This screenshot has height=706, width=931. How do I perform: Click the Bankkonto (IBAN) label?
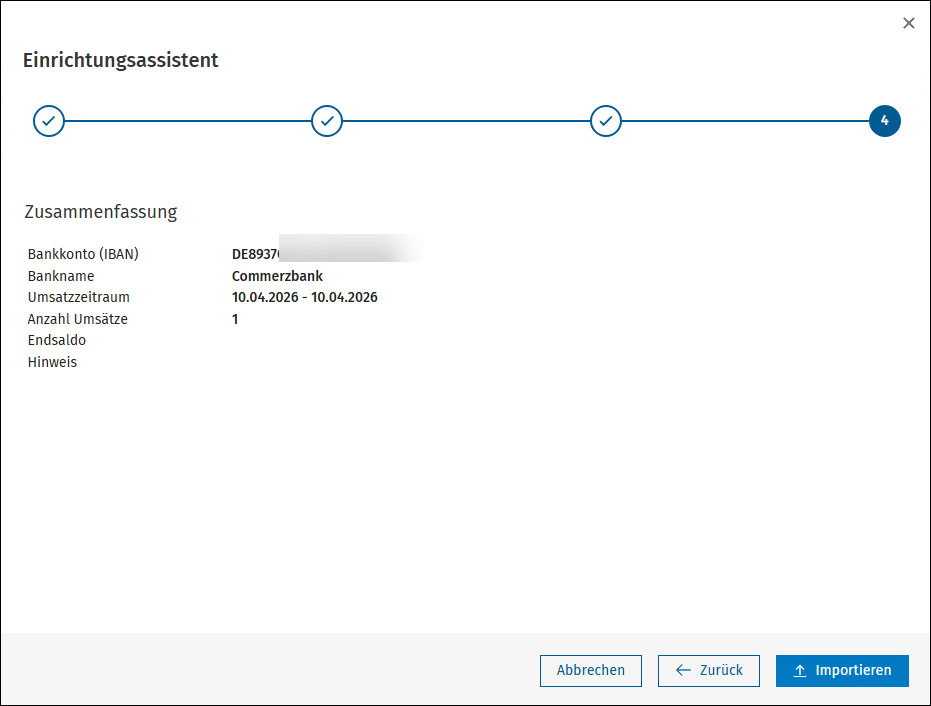point(83,254)
